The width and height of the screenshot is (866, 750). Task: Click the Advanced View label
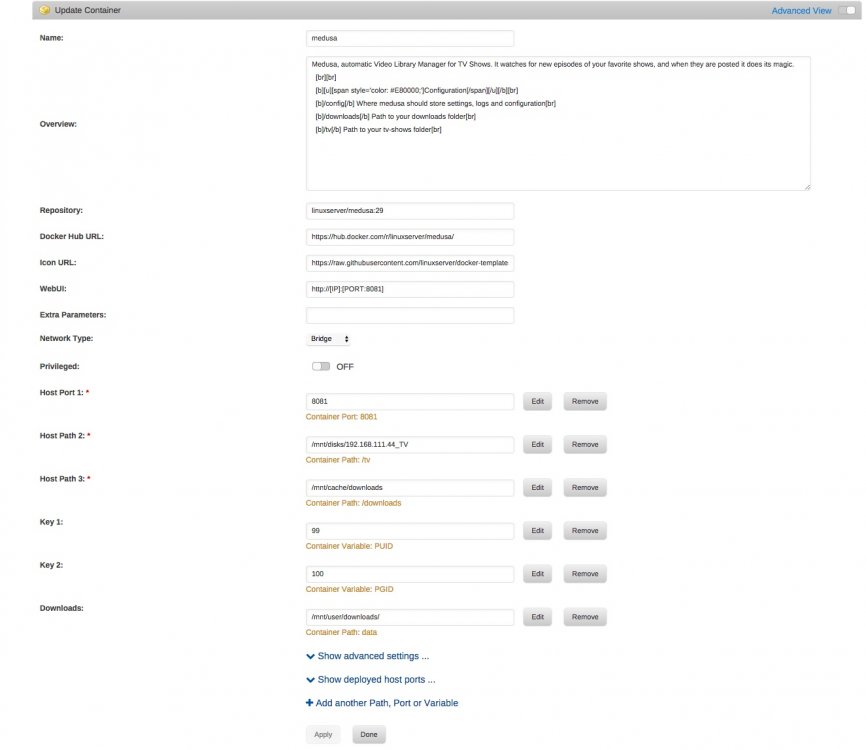point(801,10)
